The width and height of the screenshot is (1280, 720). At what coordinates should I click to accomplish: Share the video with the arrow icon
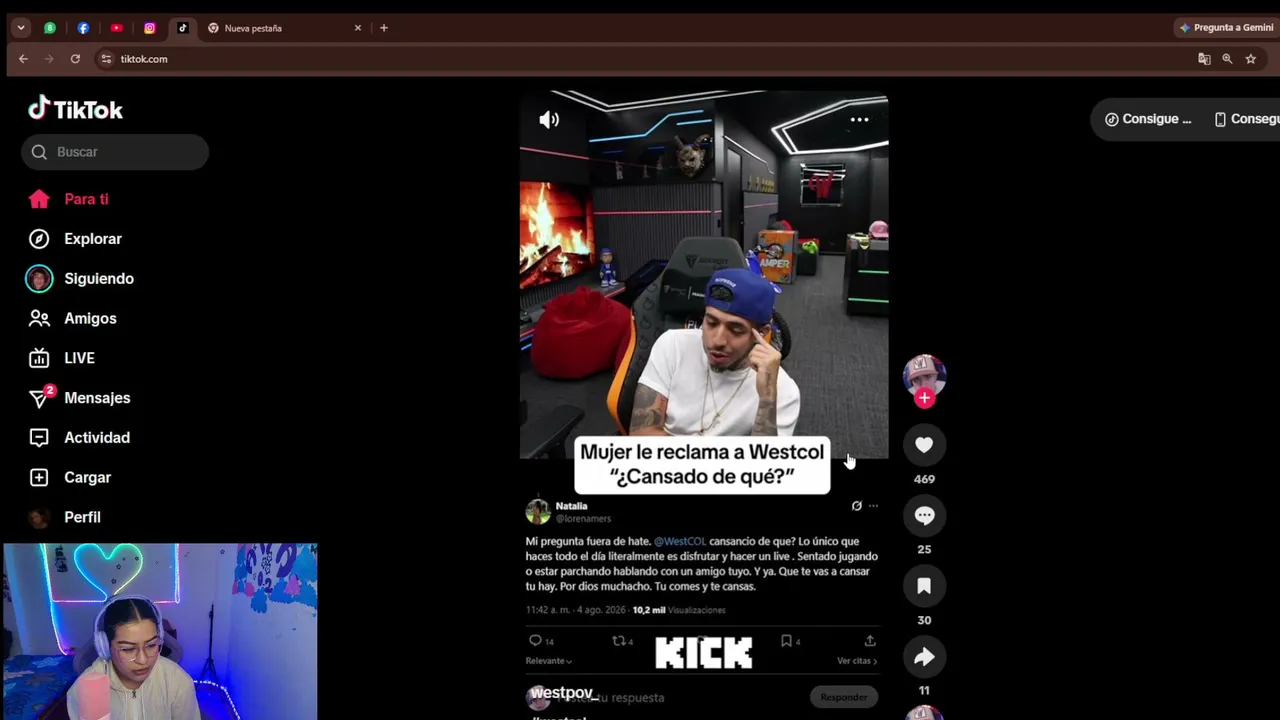pos(924,657)
